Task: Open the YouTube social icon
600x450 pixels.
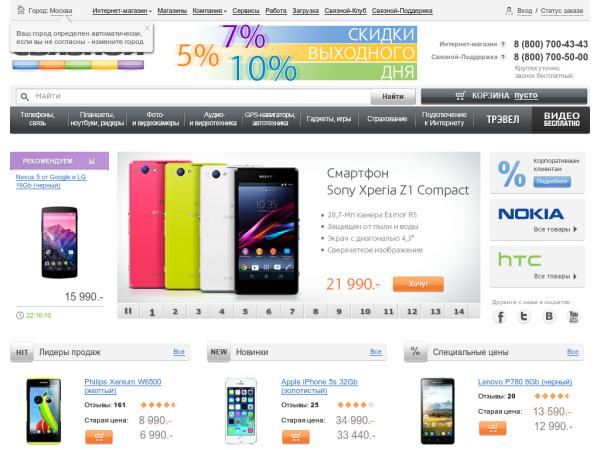Action: click(573, 316)
